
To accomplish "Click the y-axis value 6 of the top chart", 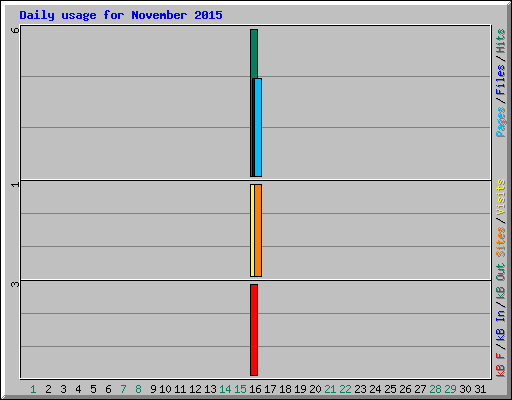I will click(x=15, y=30).
